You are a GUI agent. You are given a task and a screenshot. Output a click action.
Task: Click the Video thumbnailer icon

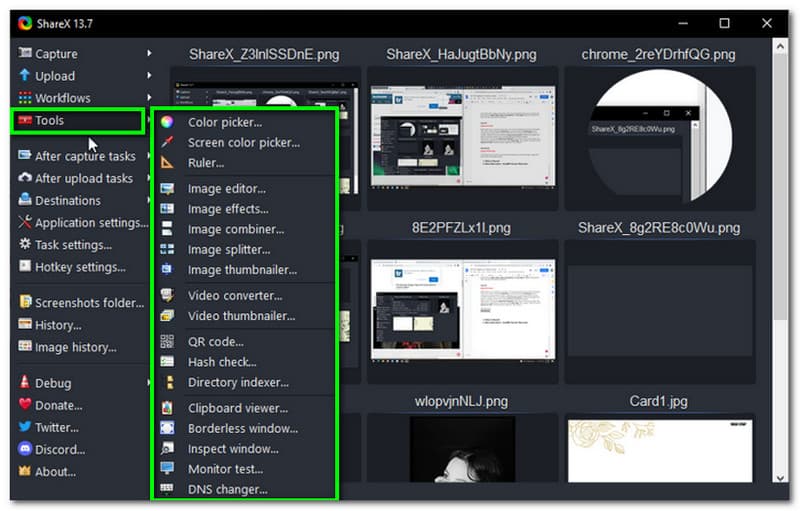click(x=167, y=316)
